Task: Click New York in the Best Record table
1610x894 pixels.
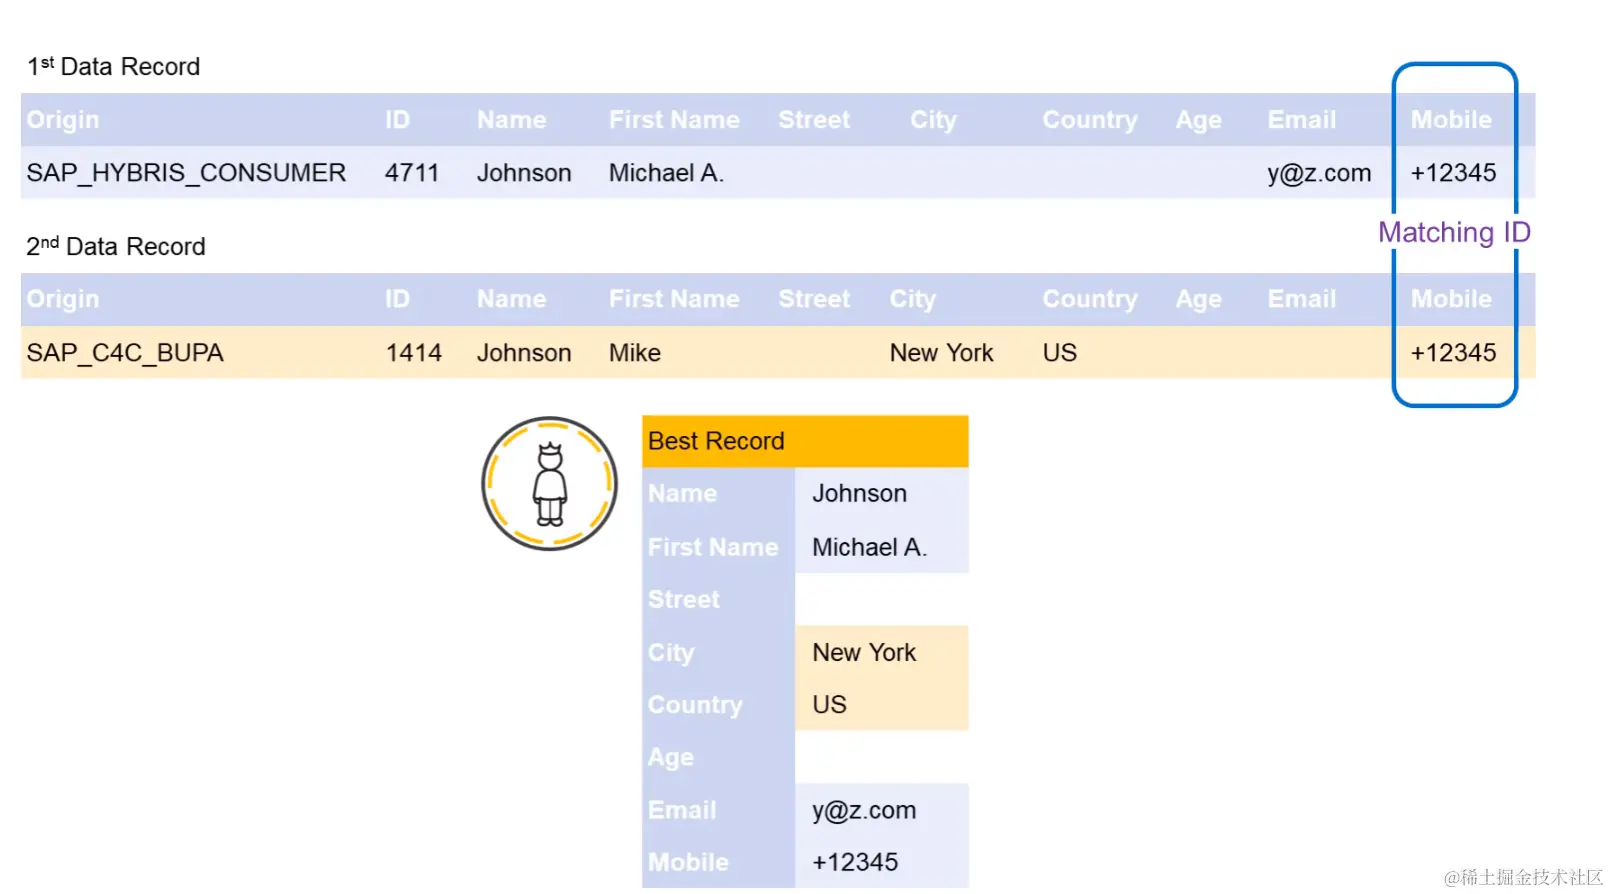Action: click(864, 652)
